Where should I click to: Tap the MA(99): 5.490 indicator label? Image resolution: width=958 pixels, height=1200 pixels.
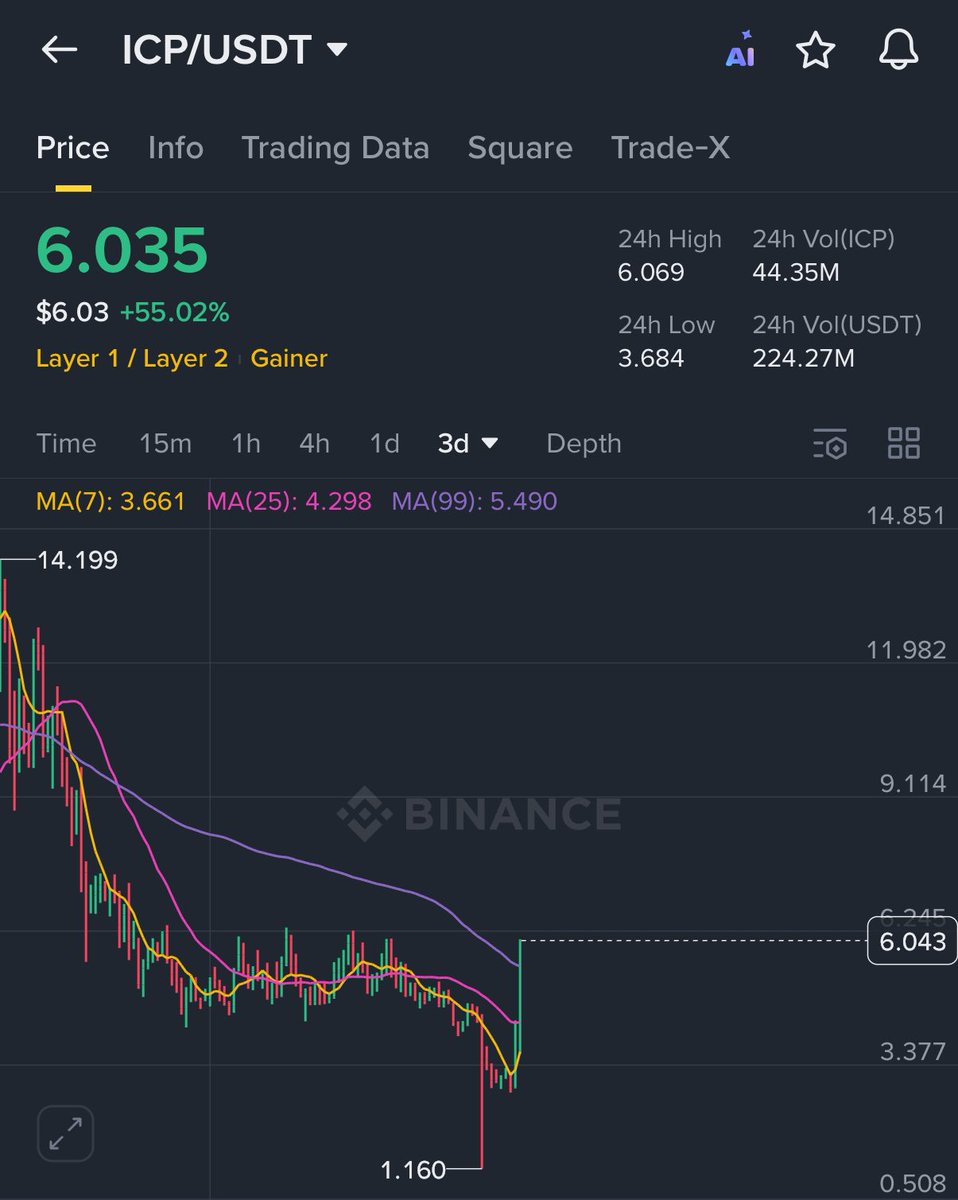click(x=474, y=501)
